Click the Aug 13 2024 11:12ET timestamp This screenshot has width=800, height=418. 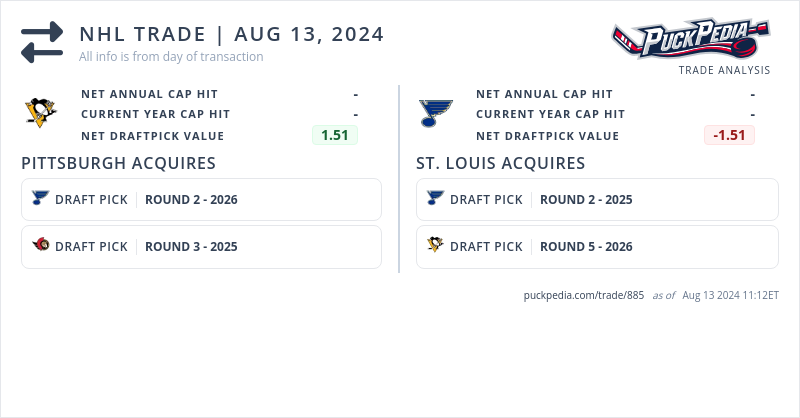(730, 295)
